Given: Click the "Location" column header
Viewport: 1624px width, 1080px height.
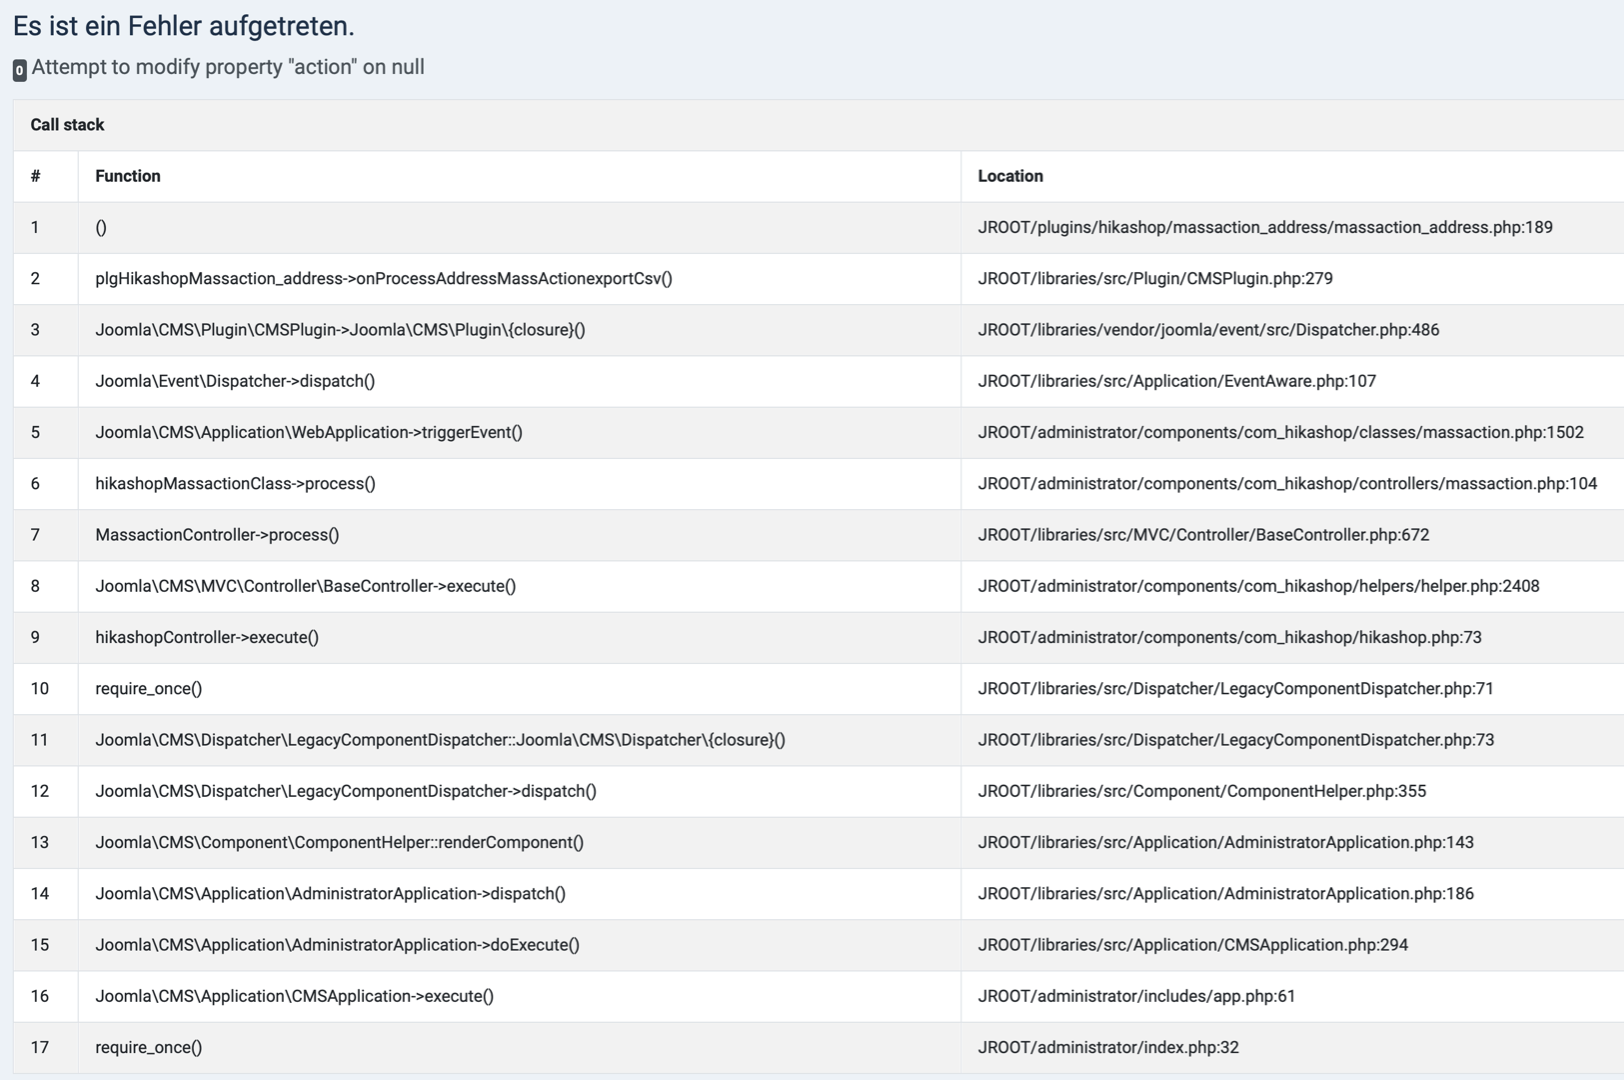Looking at the screenshot, I should (1010, 176).
